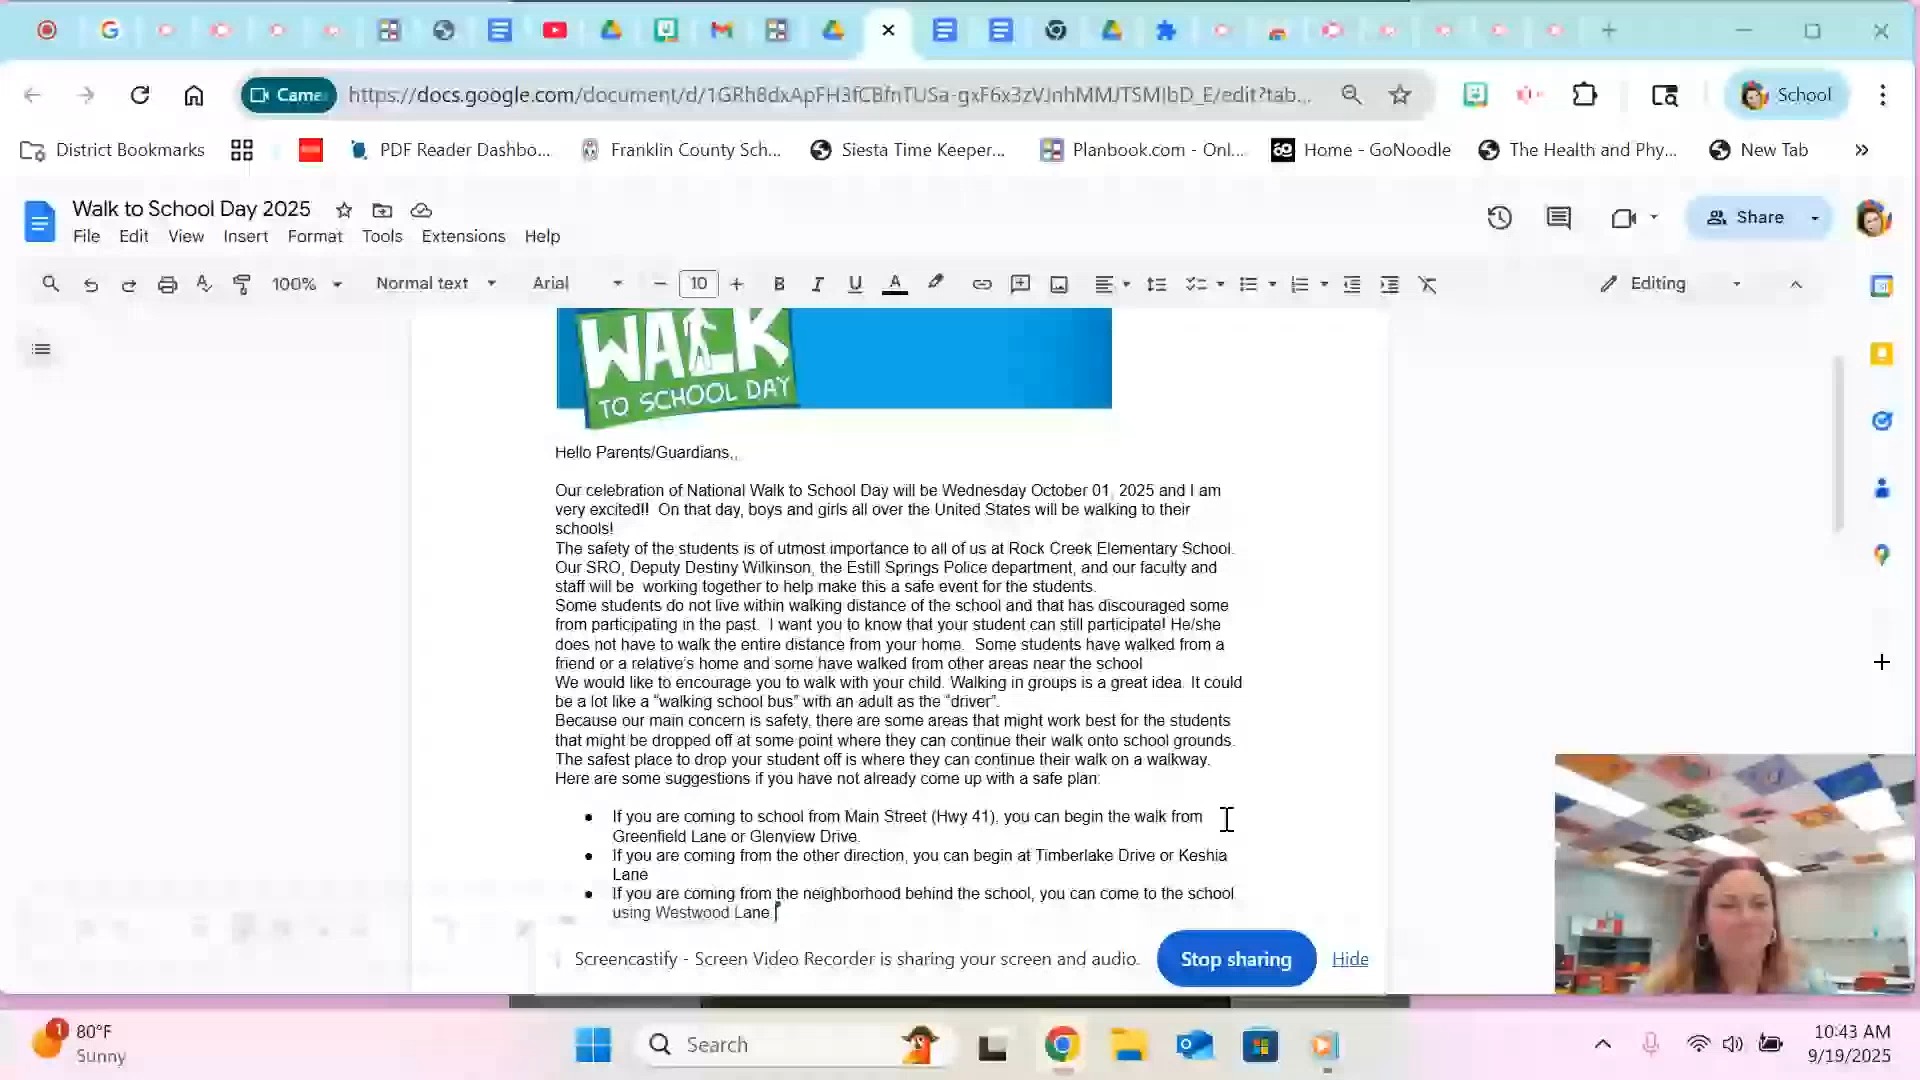The height and width of the screenshot is (1080, 1920).
Task: Open the zoom 100% dropdown
Action: pyautogui.click(x=306, y=285)
